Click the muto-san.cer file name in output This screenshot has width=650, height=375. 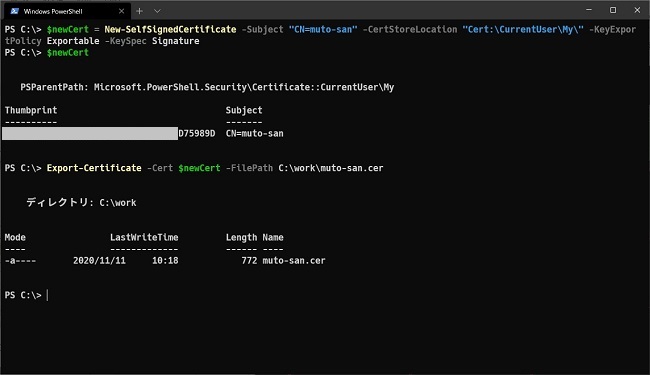294,261
